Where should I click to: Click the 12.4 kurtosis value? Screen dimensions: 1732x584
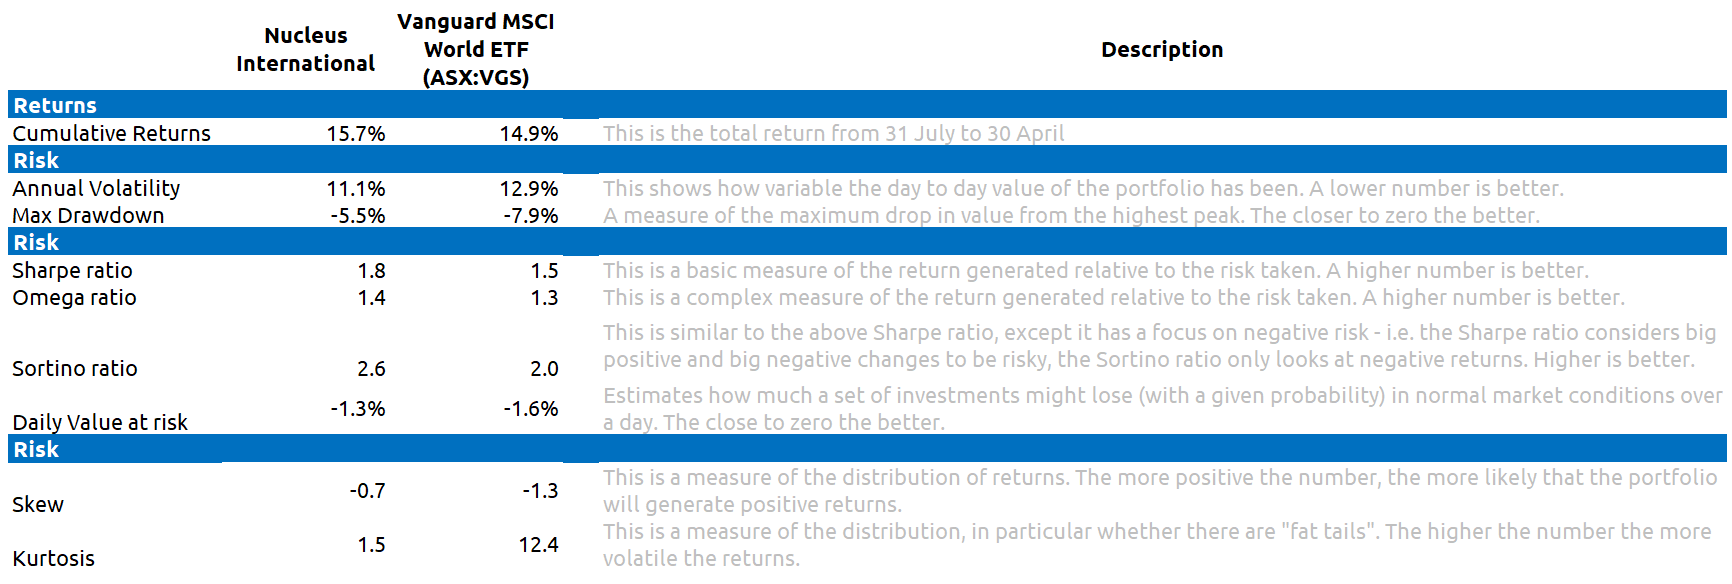click(x=538, y=544)
